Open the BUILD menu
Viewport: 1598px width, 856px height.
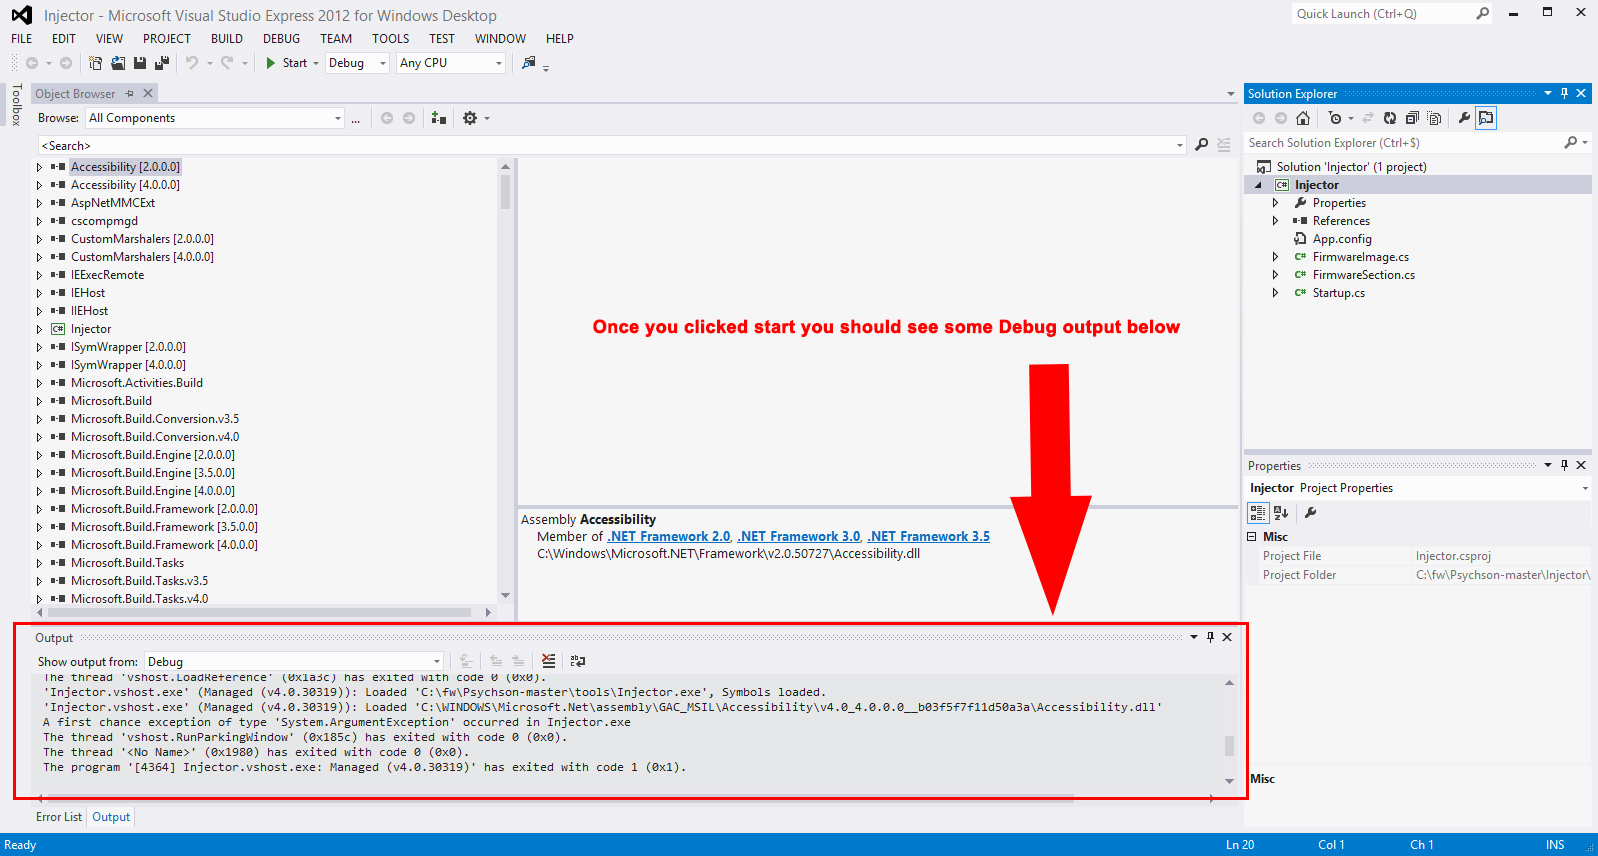[x=227, y=39]
